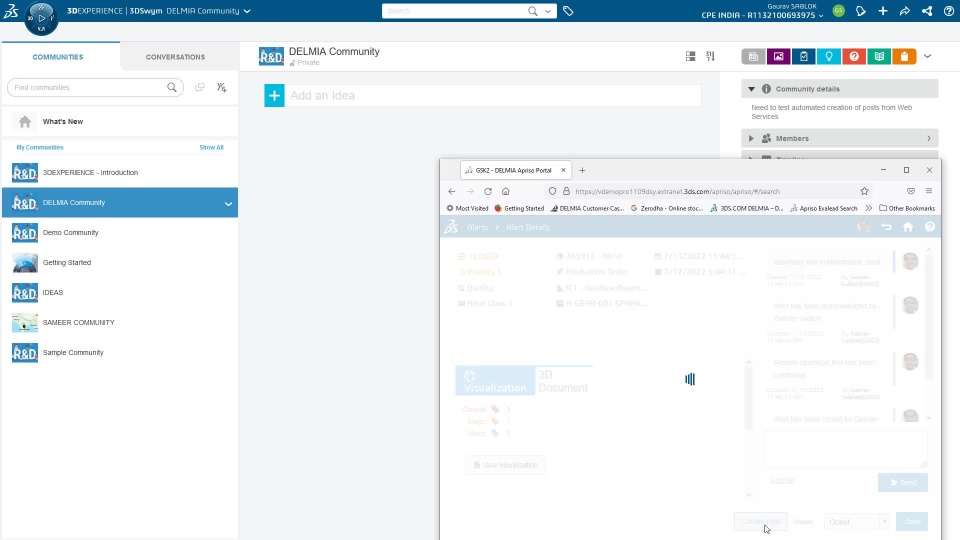The image size is (960, 540).
Task: Open the browser hamburger menu
Action: (929, 191)
